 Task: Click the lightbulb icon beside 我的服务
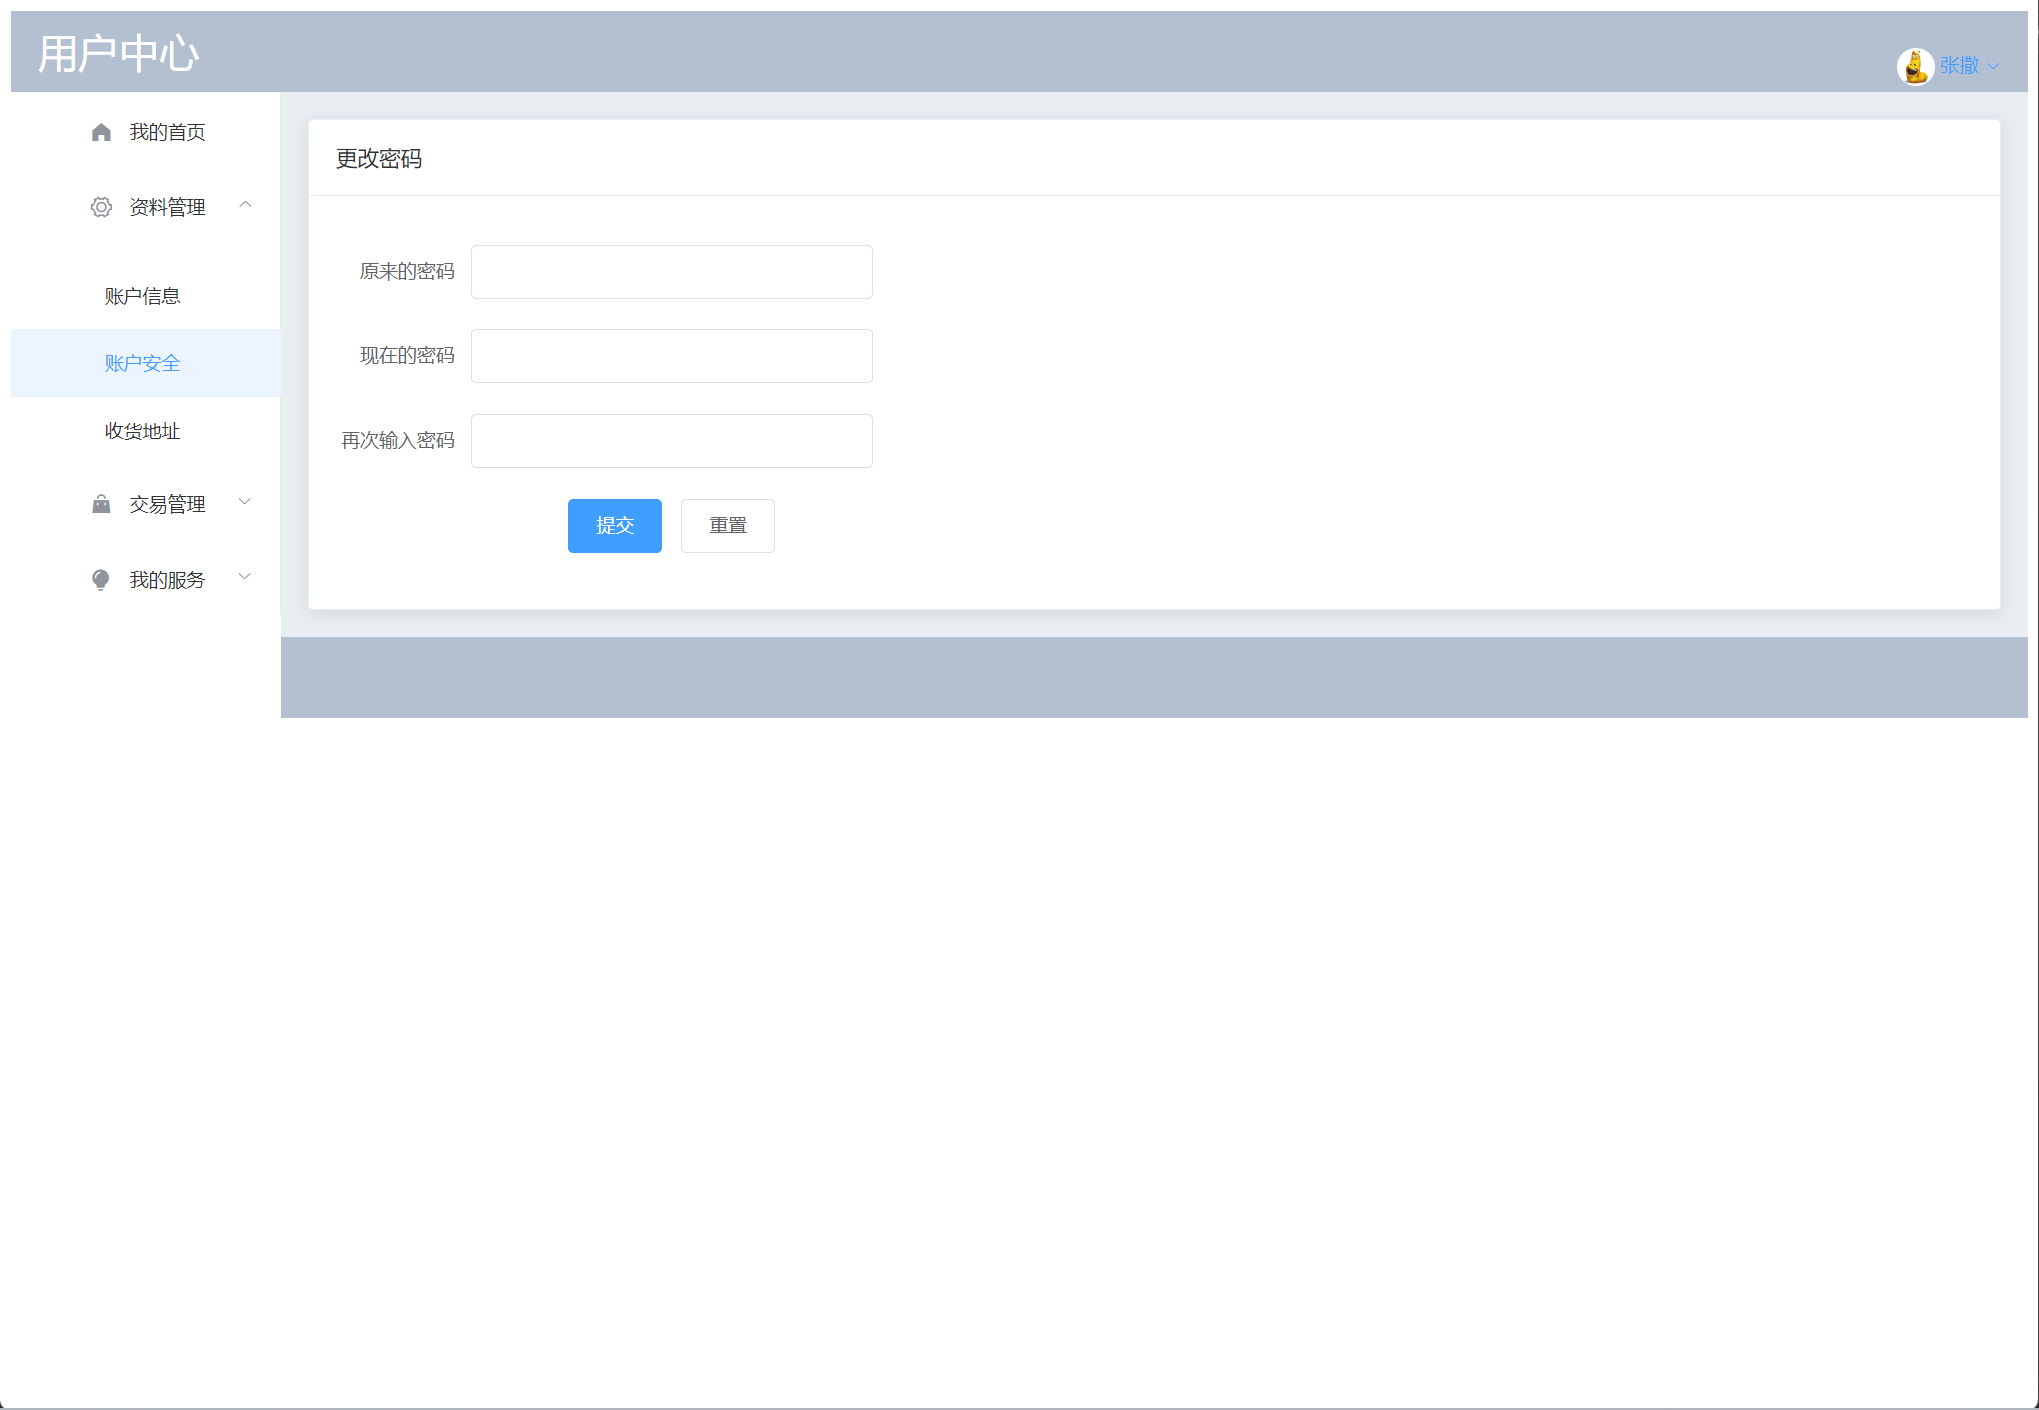pyautogui.click(x=101, y=580)
